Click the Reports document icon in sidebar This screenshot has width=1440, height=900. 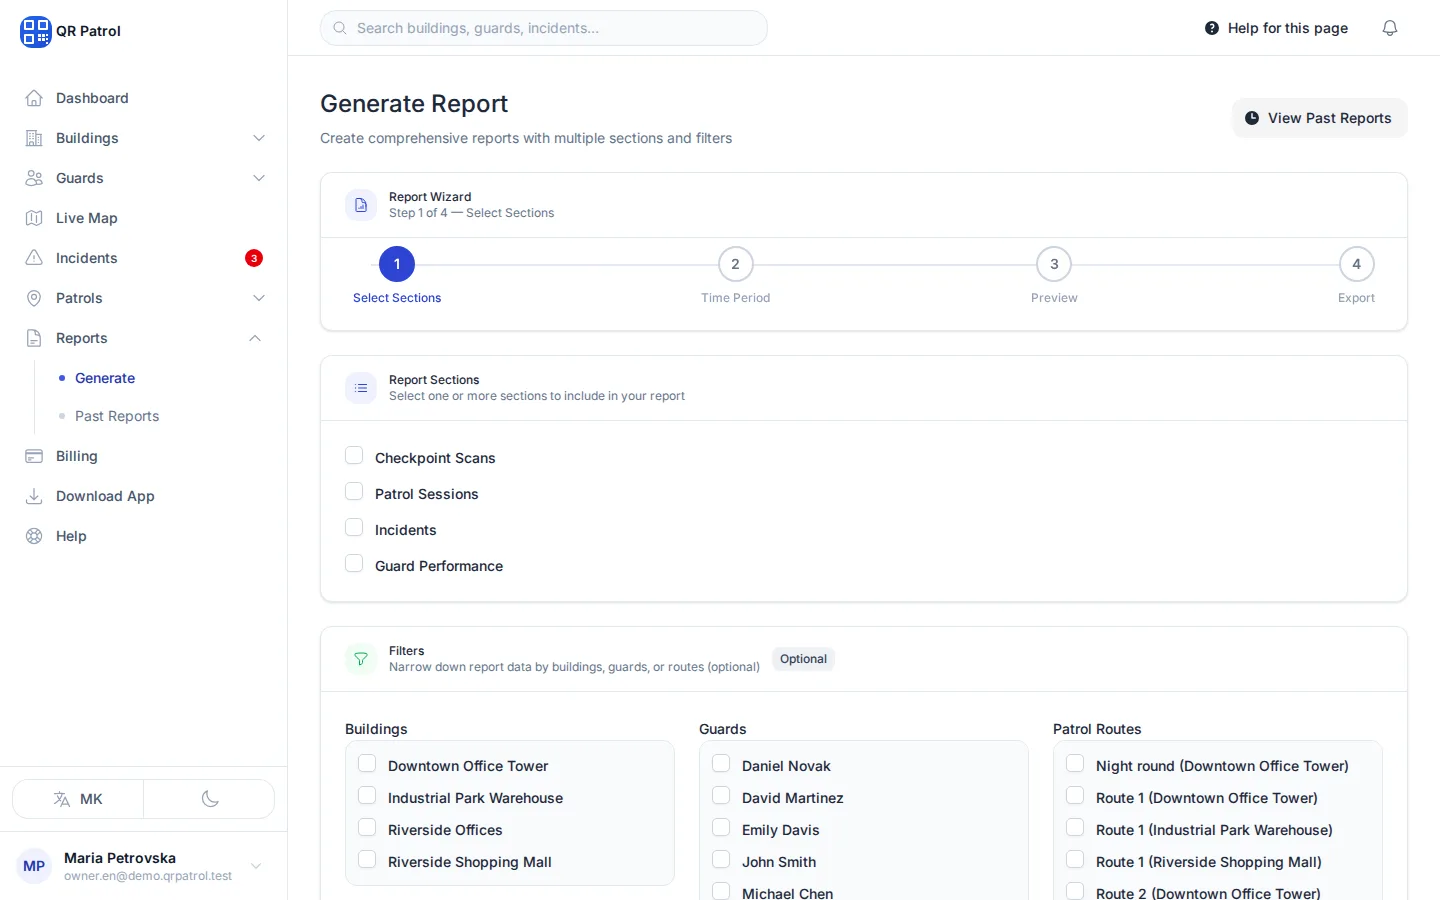[34, 338]
